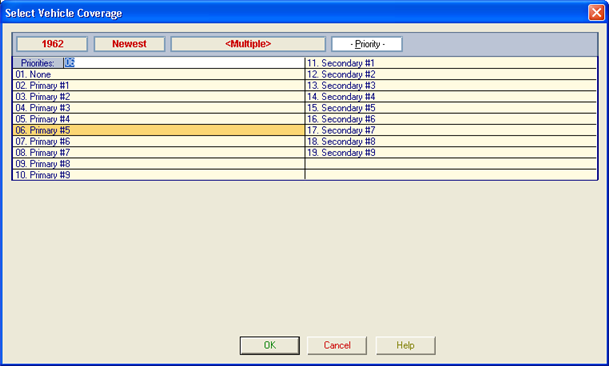
Task: Choose 04. Primary #3 in list
Action: point(158,108)
